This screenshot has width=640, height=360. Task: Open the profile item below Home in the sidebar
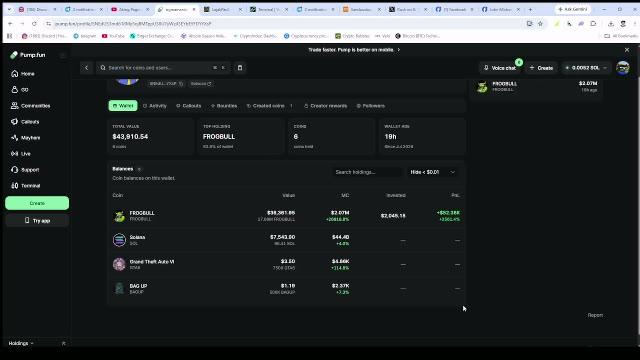[x=20, y=89]
